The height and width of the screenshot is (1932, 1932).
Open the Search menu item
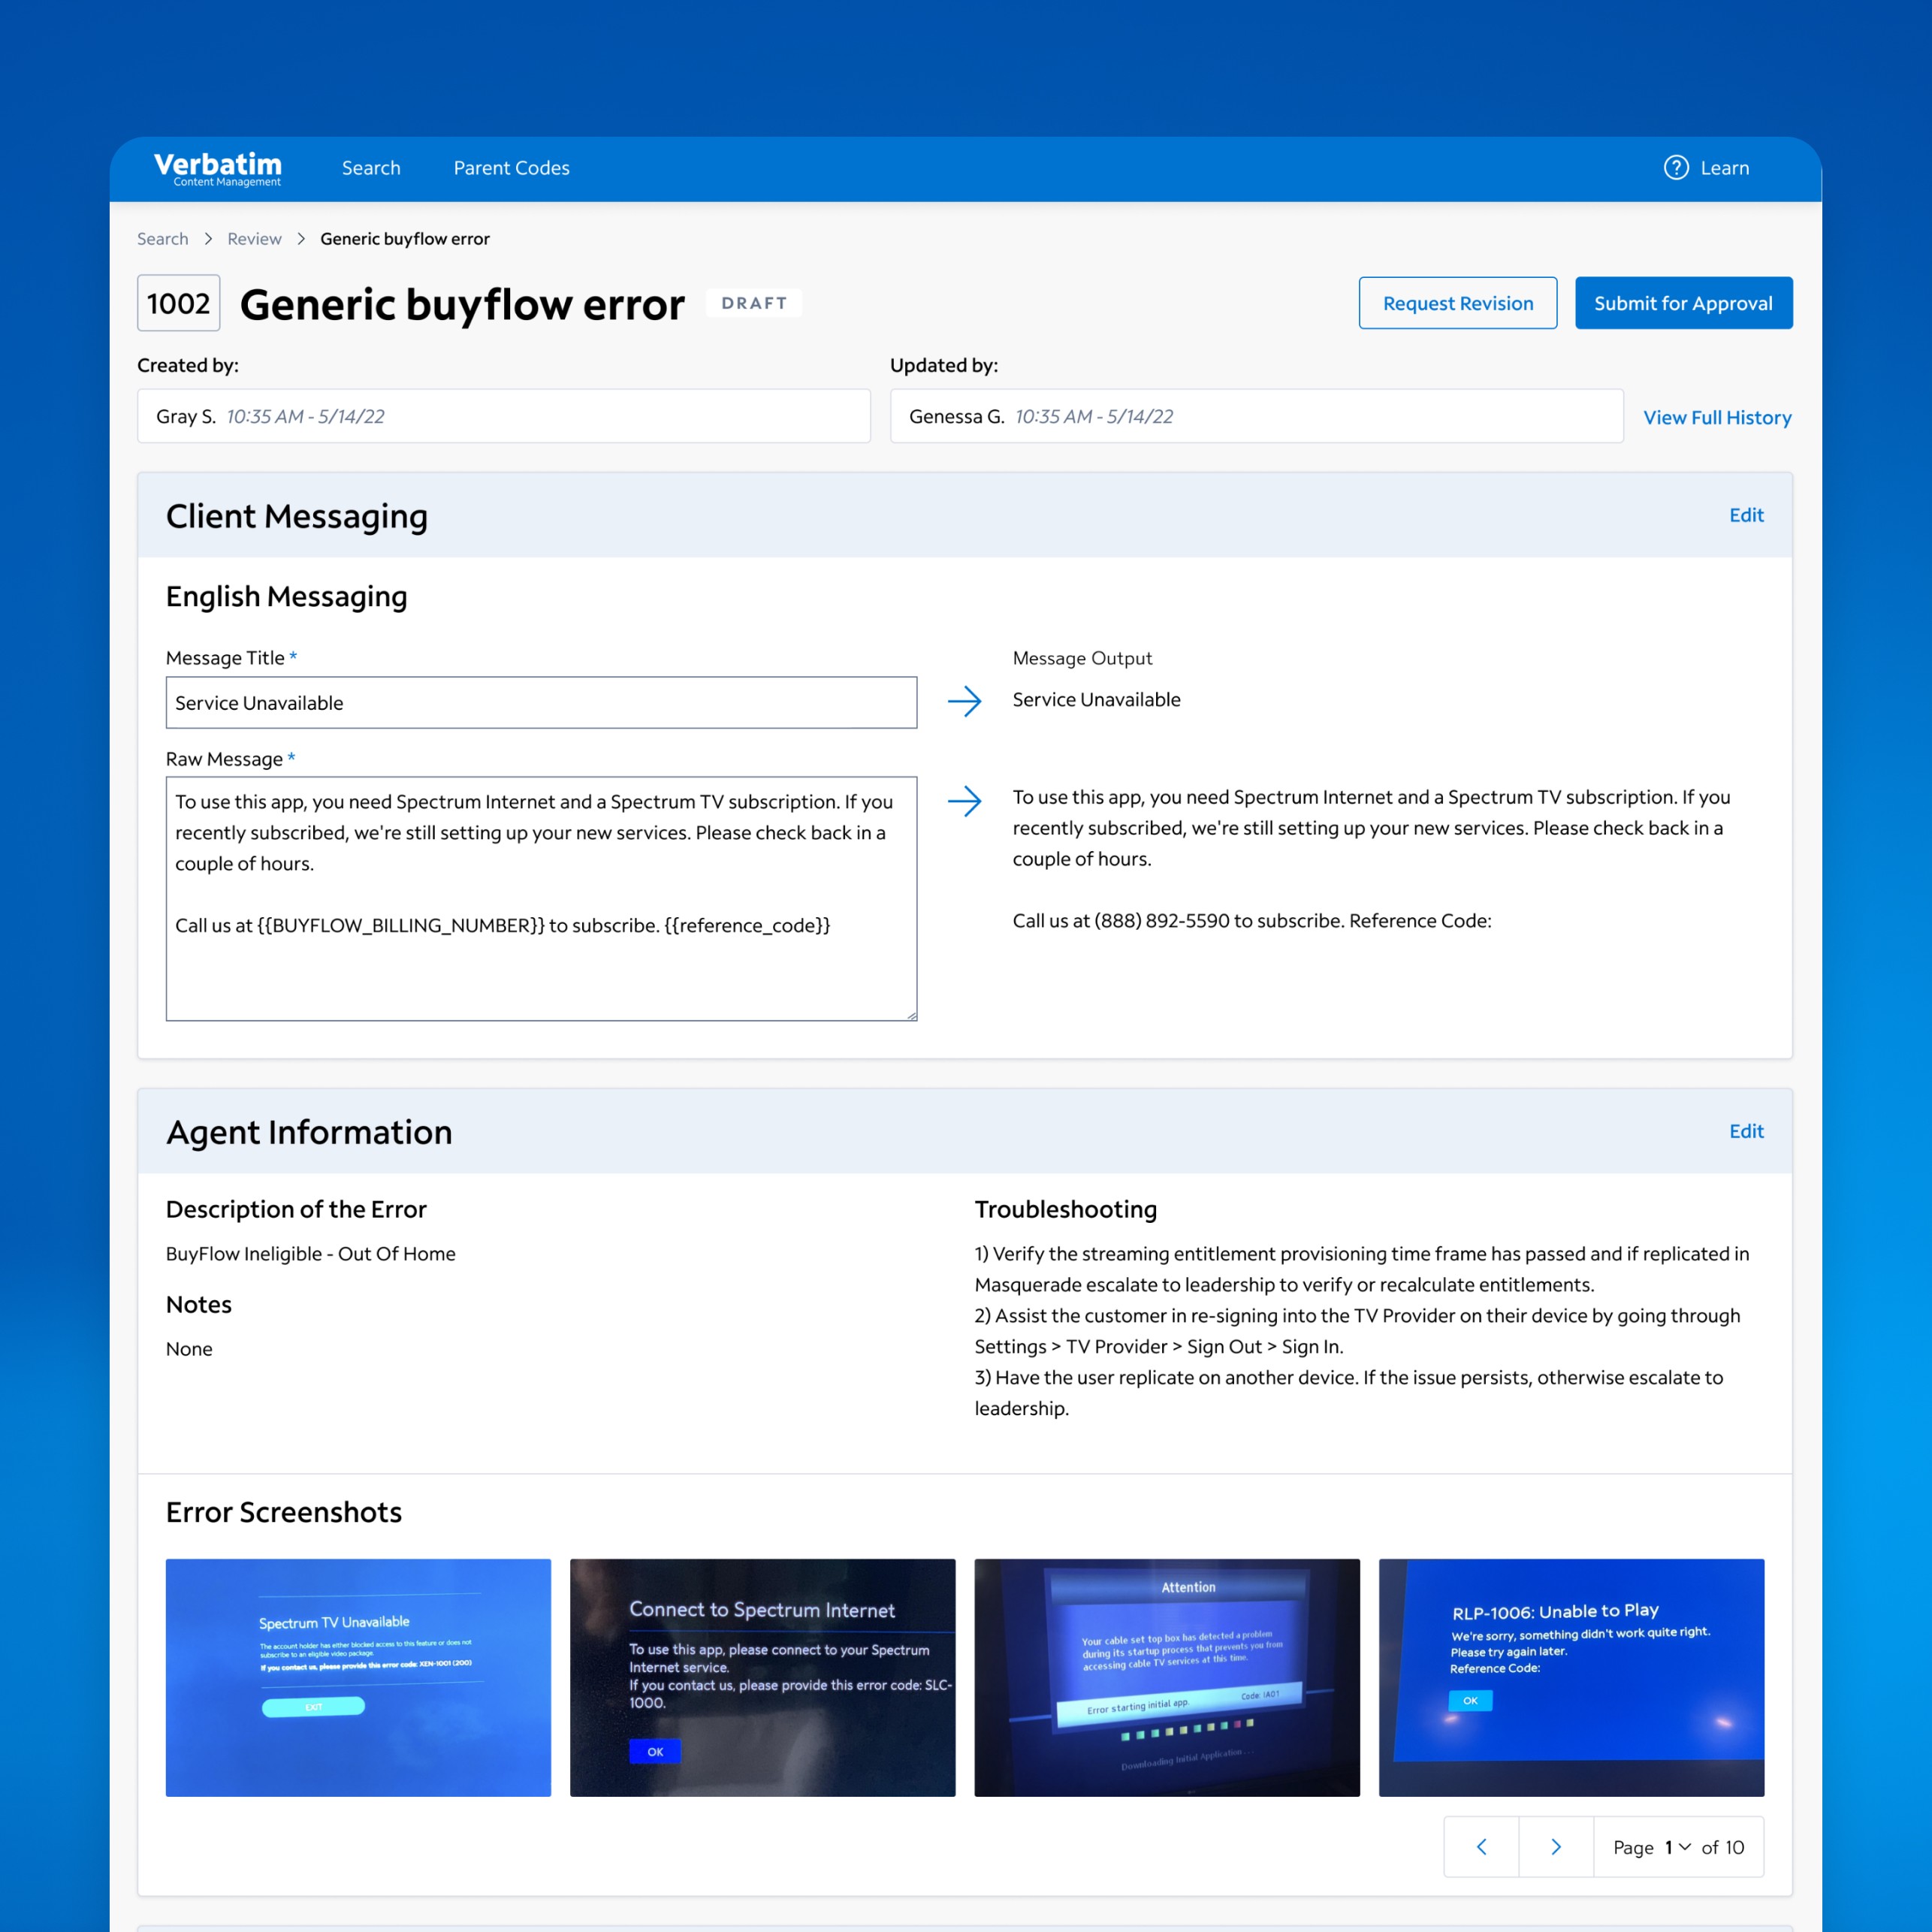[371, 168]
